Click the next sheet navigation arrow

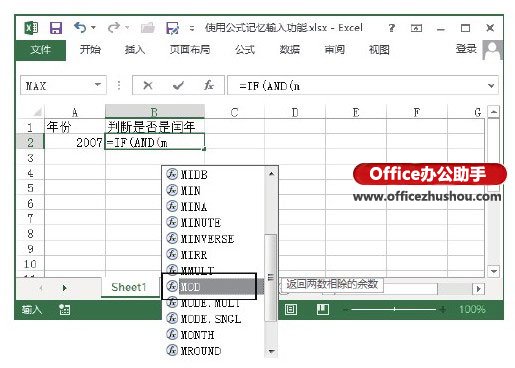tap(65, 288)
